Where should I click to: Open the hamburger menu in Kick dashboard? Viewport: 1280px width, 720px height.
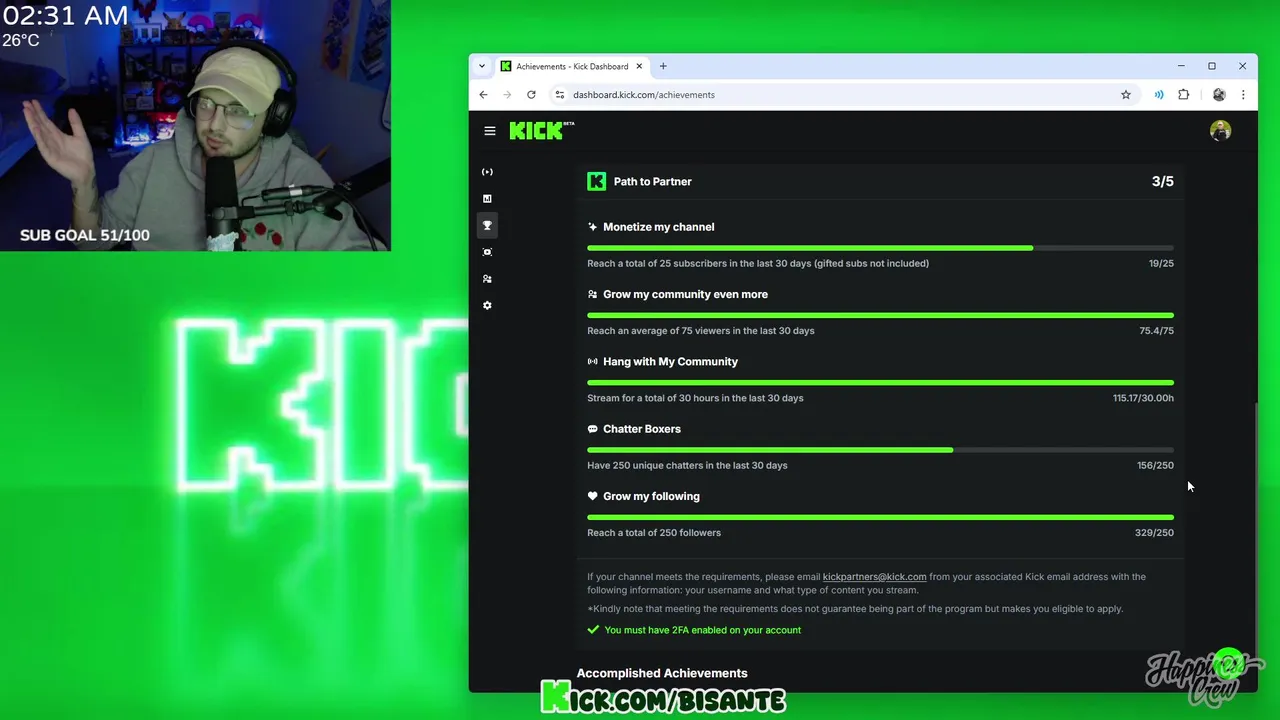coord(490,131)
